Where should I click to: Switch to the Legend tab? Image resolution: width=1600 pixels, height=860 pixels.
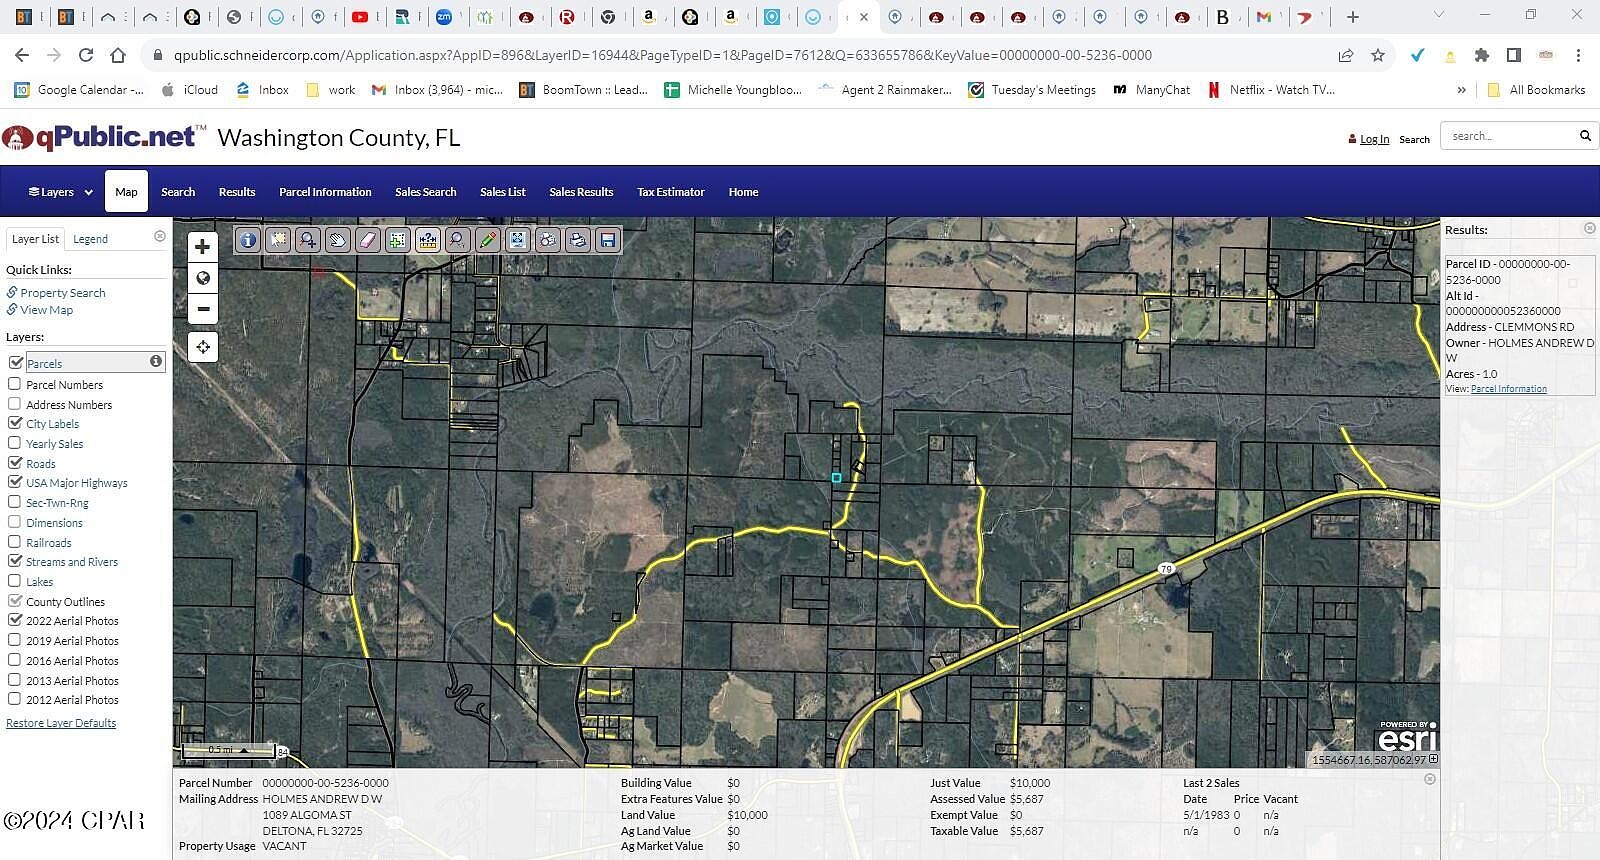pos(90,239)
